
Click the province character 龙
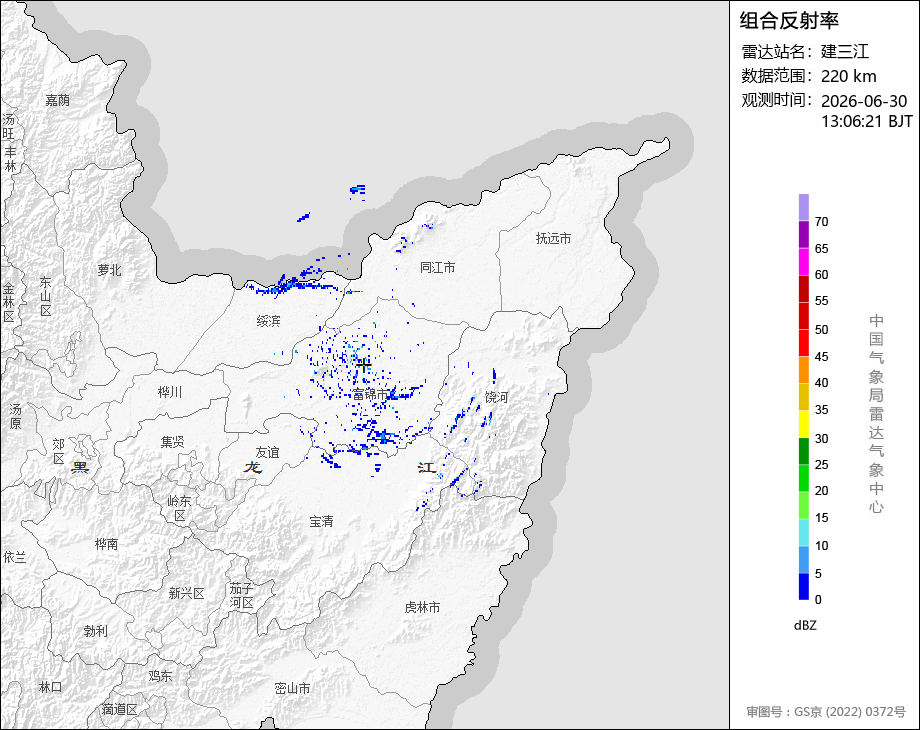pyautogui.click(x=252, y=467)
